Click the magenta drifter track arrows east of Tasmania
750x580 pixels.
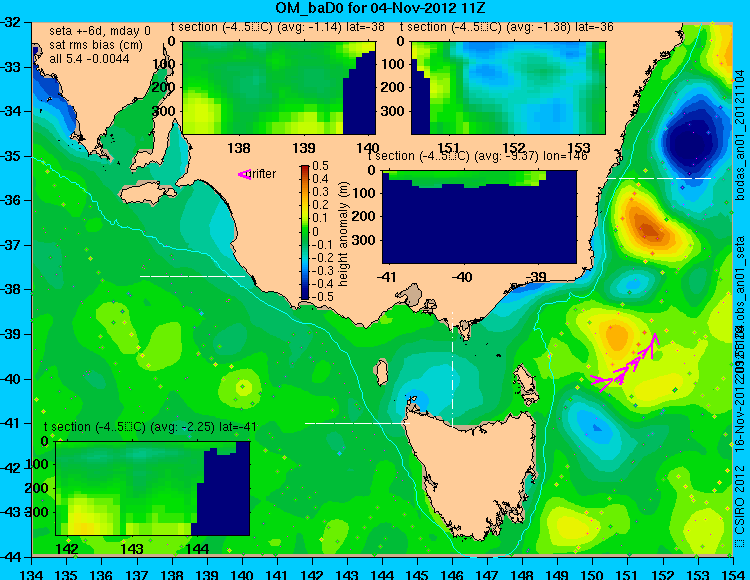625,363
